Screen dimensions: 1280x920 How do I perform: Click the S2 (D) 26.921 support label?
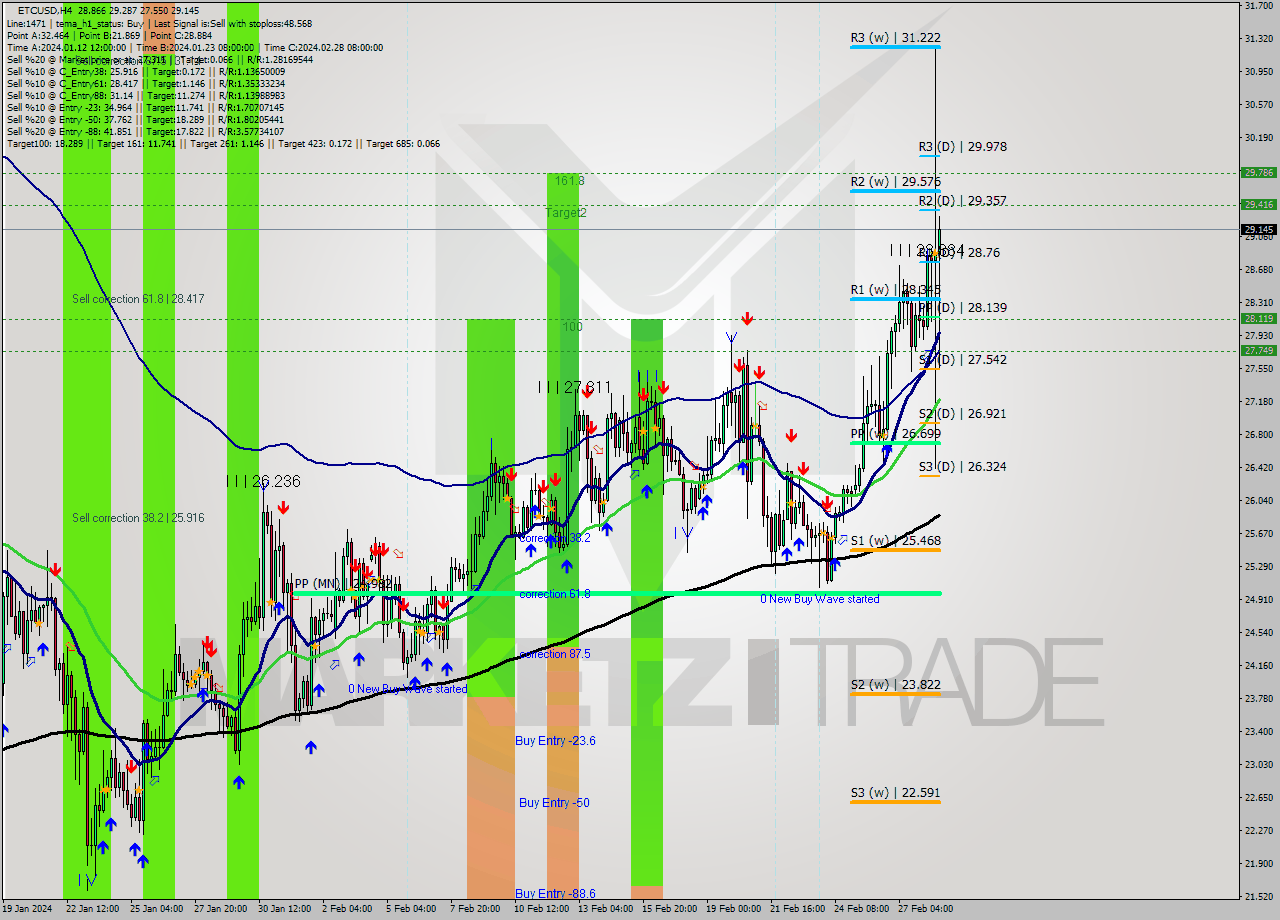(962, 413)
